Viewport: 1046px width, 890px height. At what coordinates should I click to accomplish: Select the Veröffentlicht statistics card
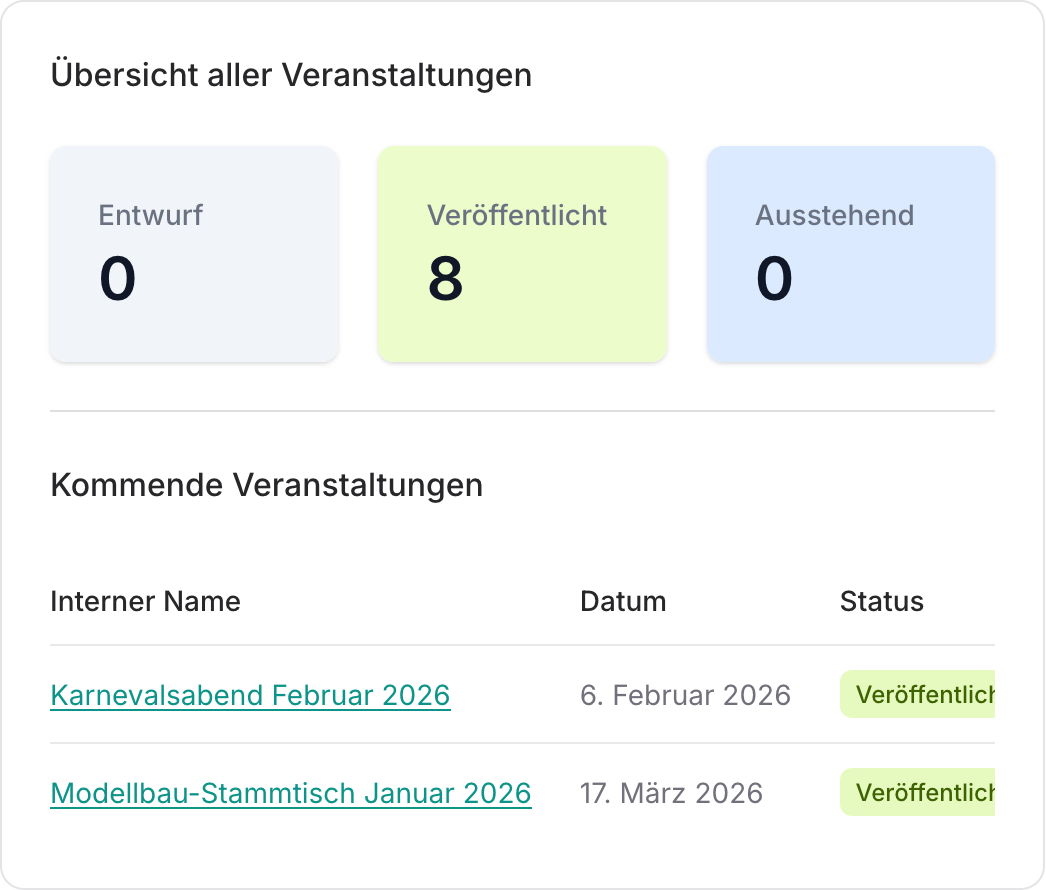pyautogui.click(x=522, y=253)
